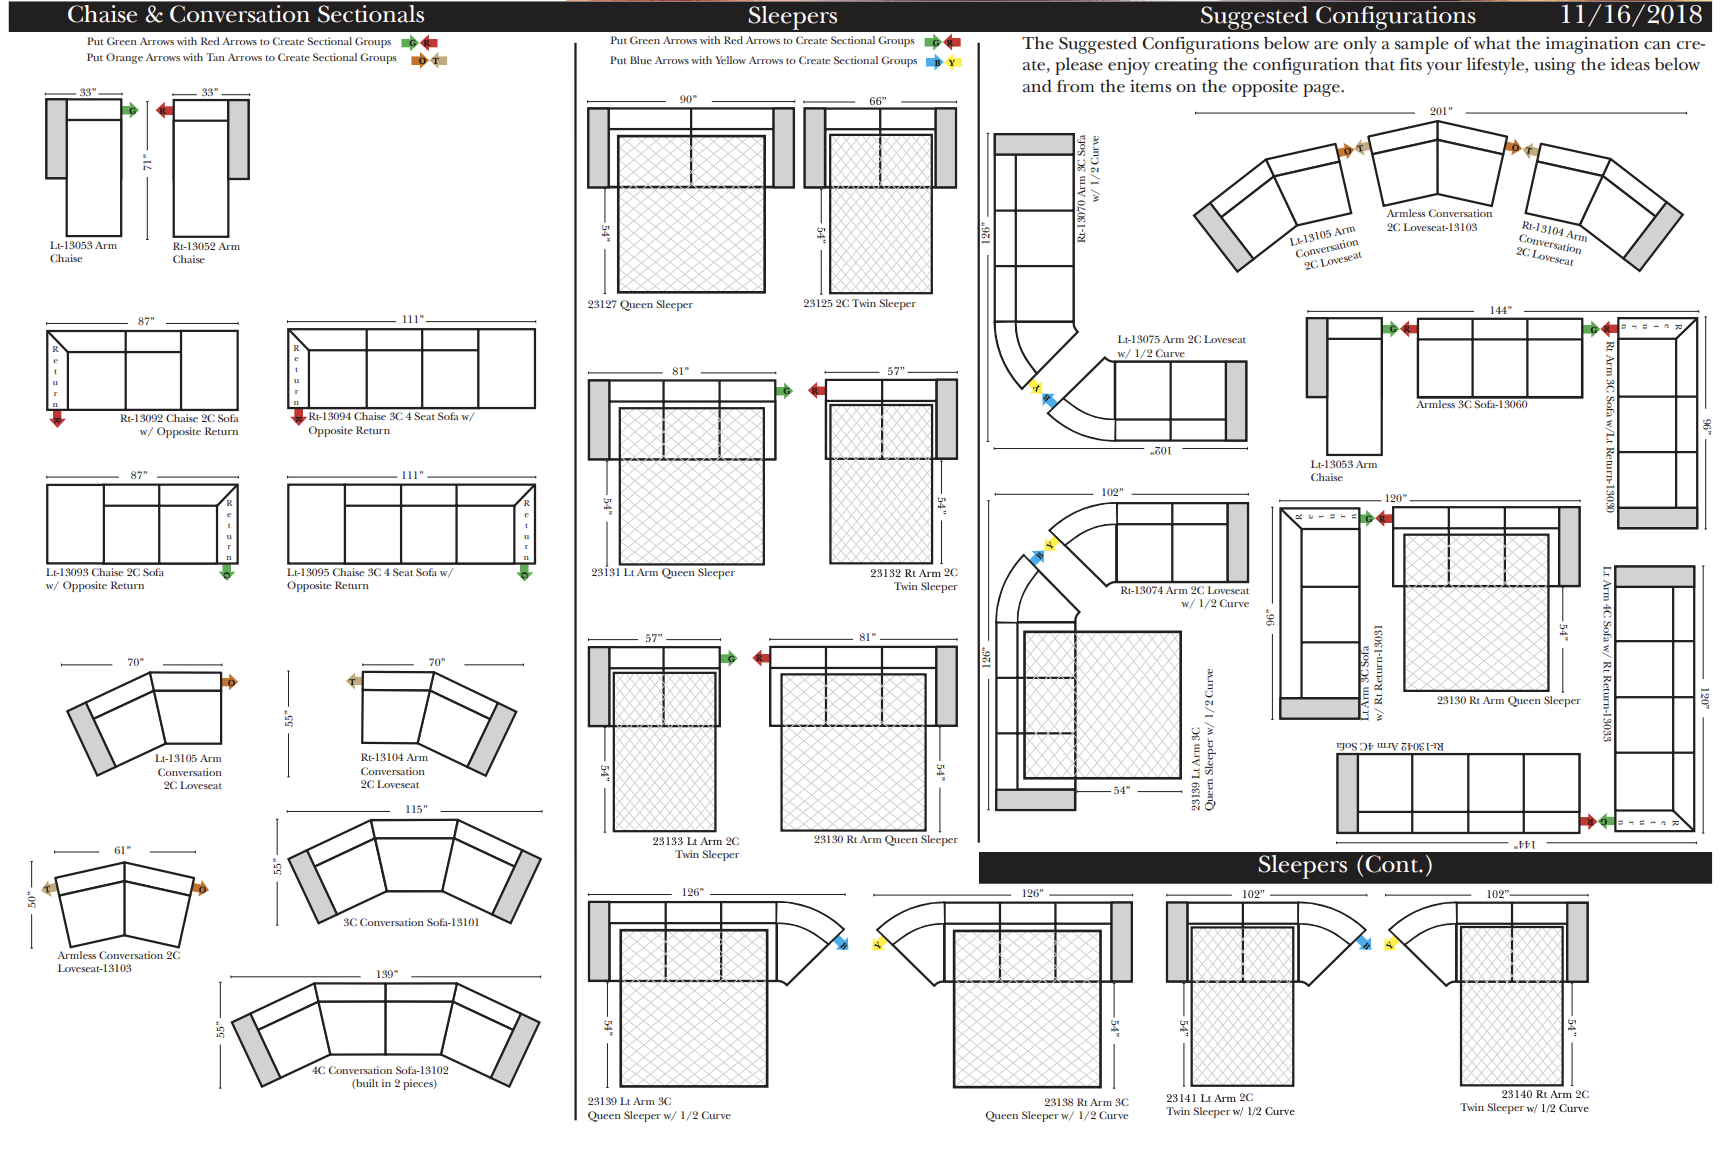Image resolution: width=1731 pixels, height=1170 pixels.
Task: Click green arrow on Lt-13053 Arm Chaise
Action: (130, 110)
